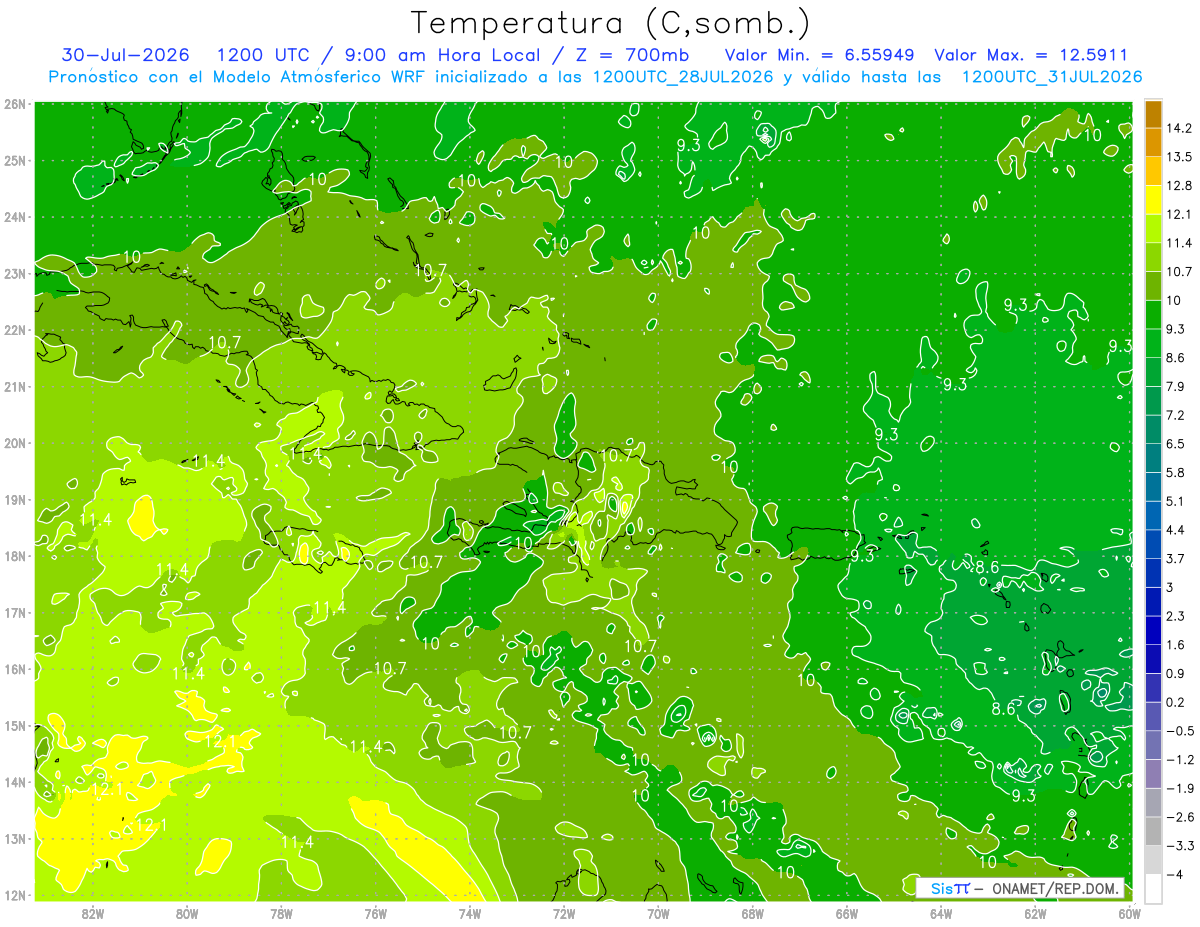Click the 26N latitude label
This screenshot has height=927, width=1200.
point(15,104)
